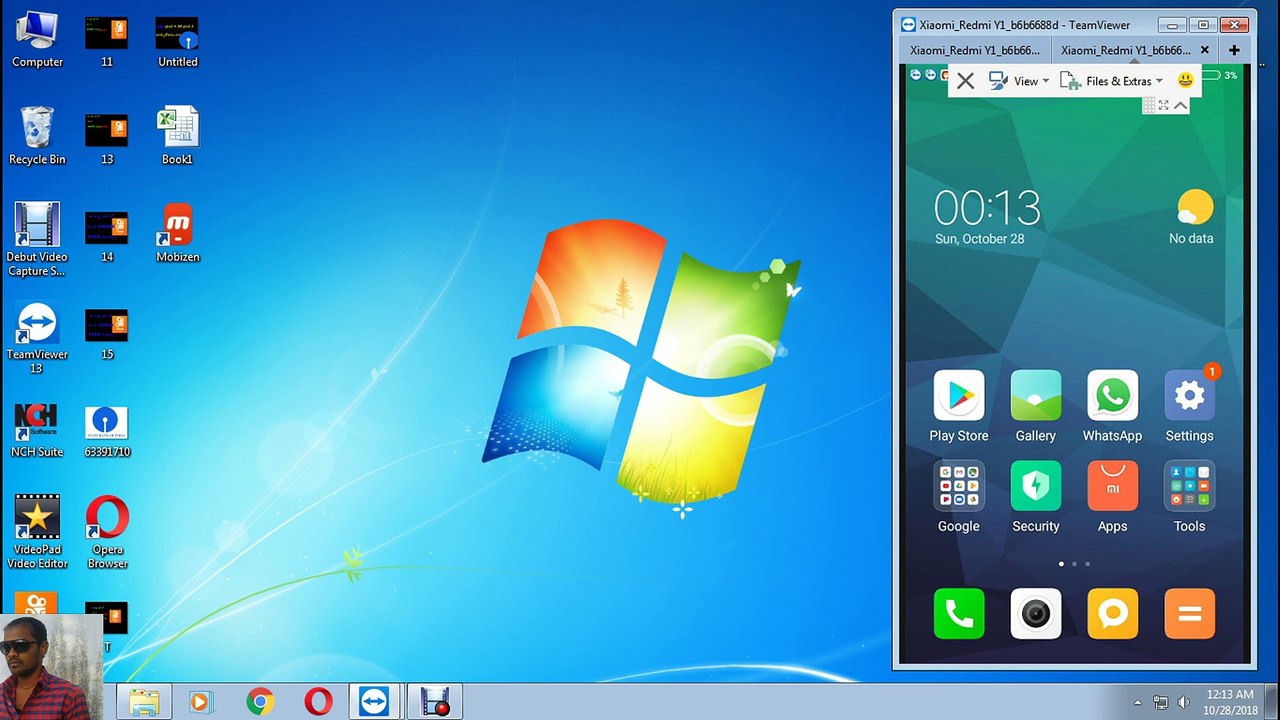
Task: Select the TeamViewer 13 desktop shortcut
Action: [37, 339]
